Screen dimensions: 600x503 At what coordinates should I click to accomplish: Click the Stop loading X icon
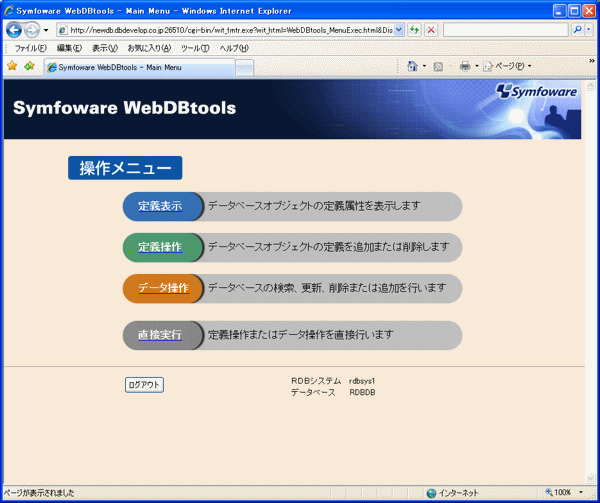point(431,30)
